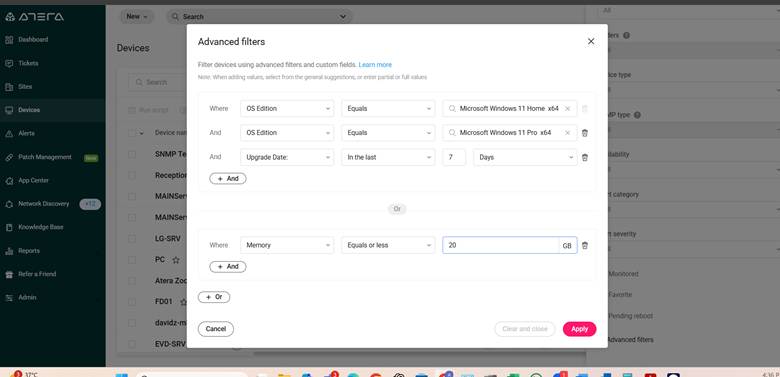The width and height of the screenshot is (780, 377).
Task: Open the Equals dropdown in the Pro row
Action: 388,133
